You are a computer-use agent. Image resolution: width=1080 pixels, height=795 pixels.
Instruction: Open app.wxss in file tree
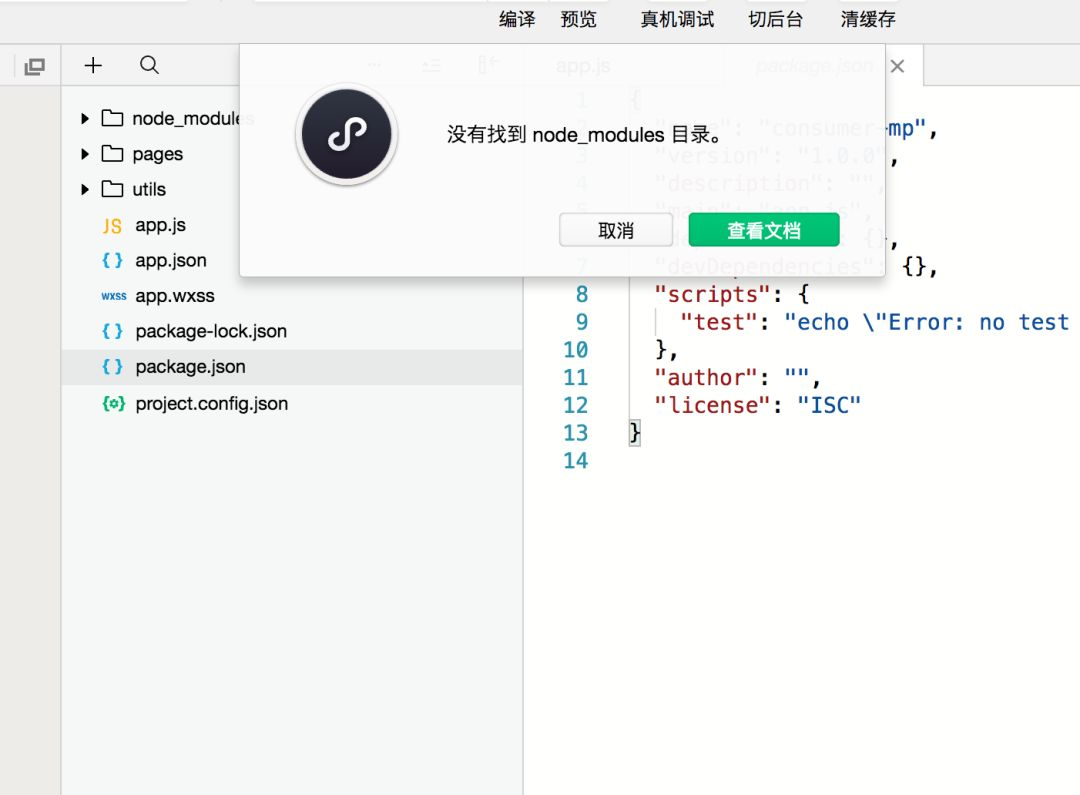point(175,296)
